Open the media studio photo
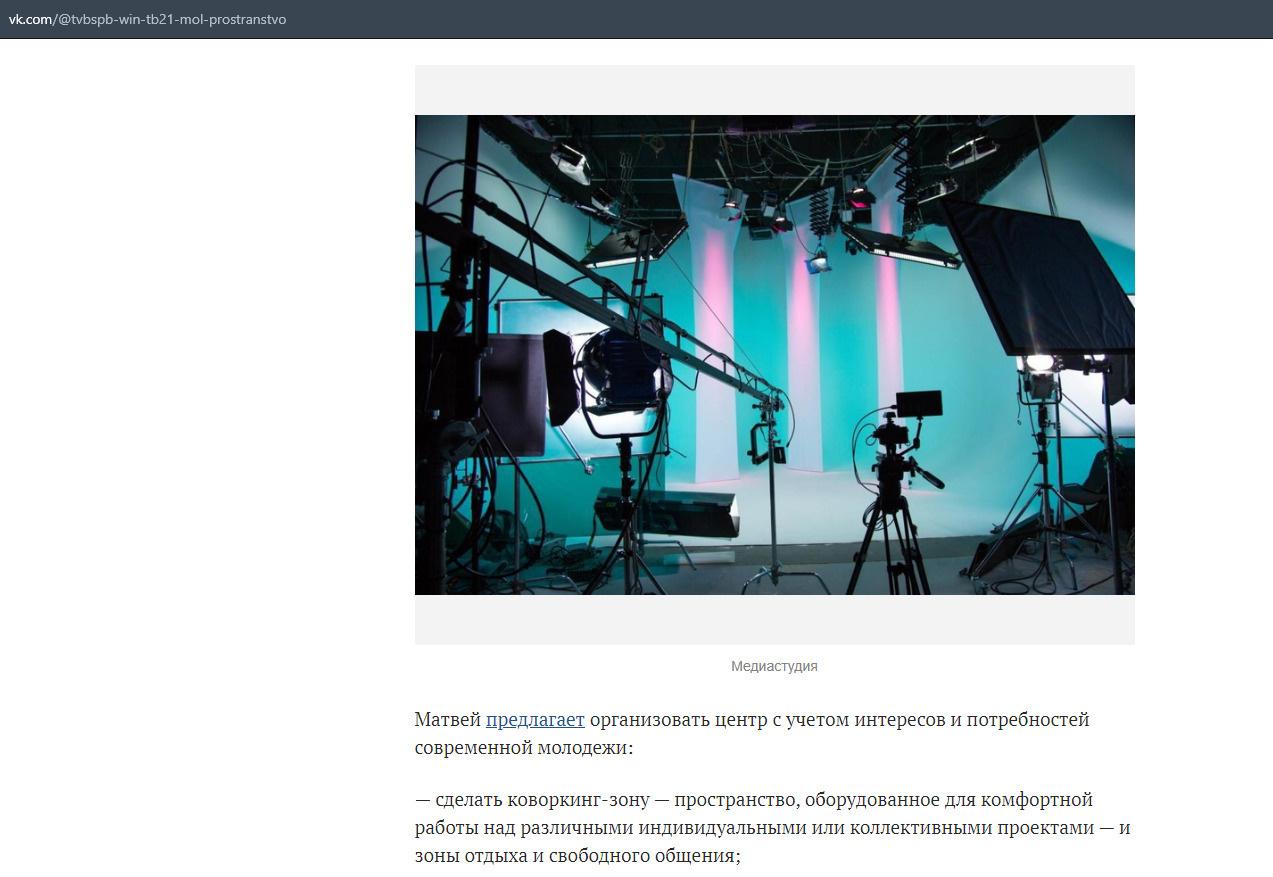Screen dimensions: 1273x877 pyautogui.click(x=775, y=355)
